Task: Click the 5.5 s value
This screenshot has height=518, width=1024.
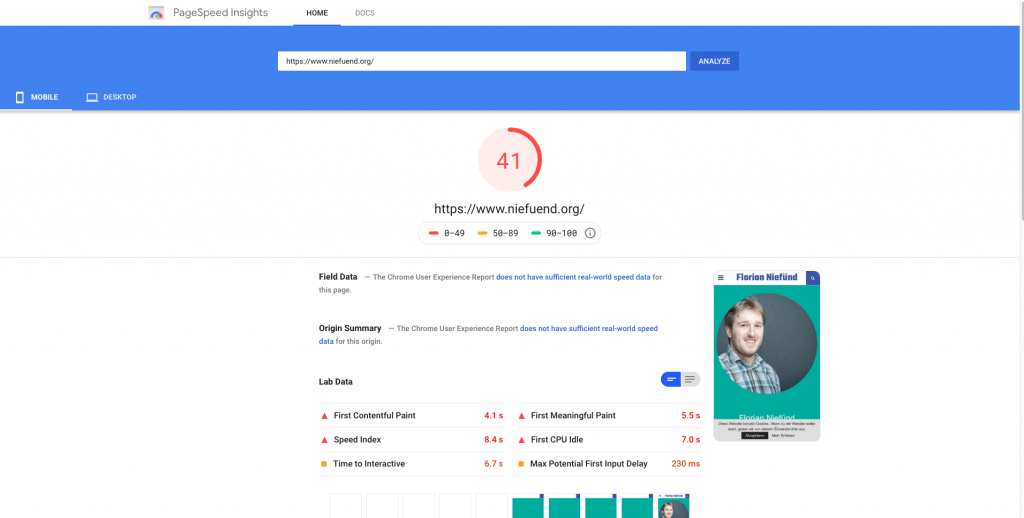Action: pos(690,415)
